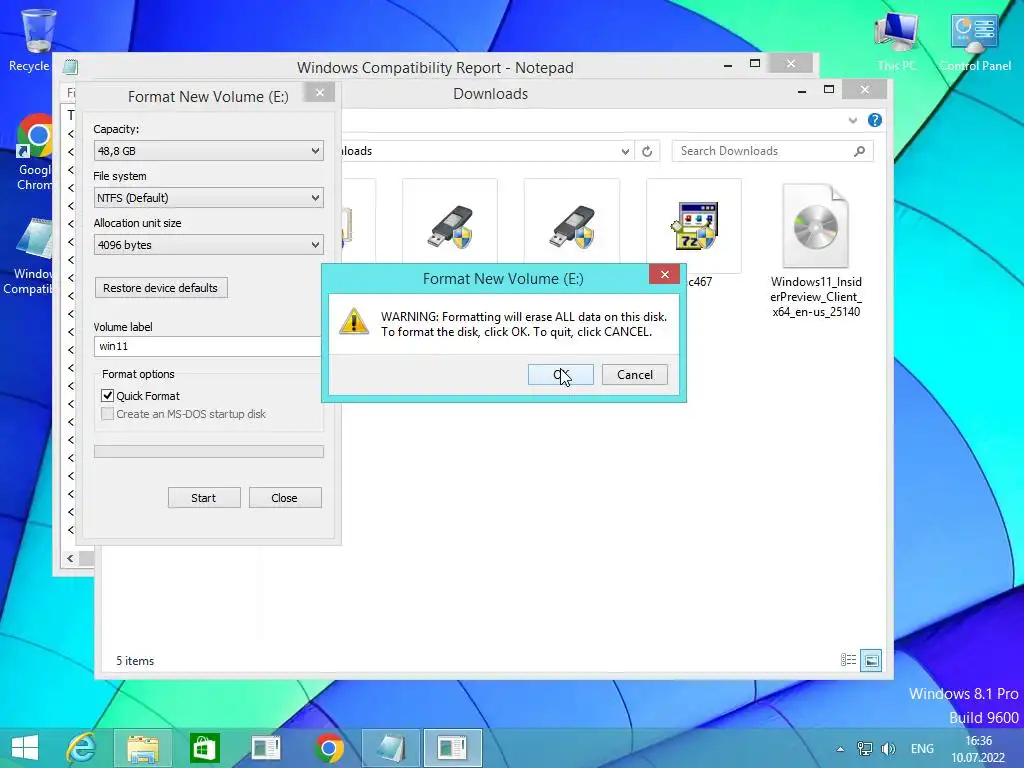1024x768 pixels.
Task: Open File Explorer on taskbar
Action: [143, 748]
